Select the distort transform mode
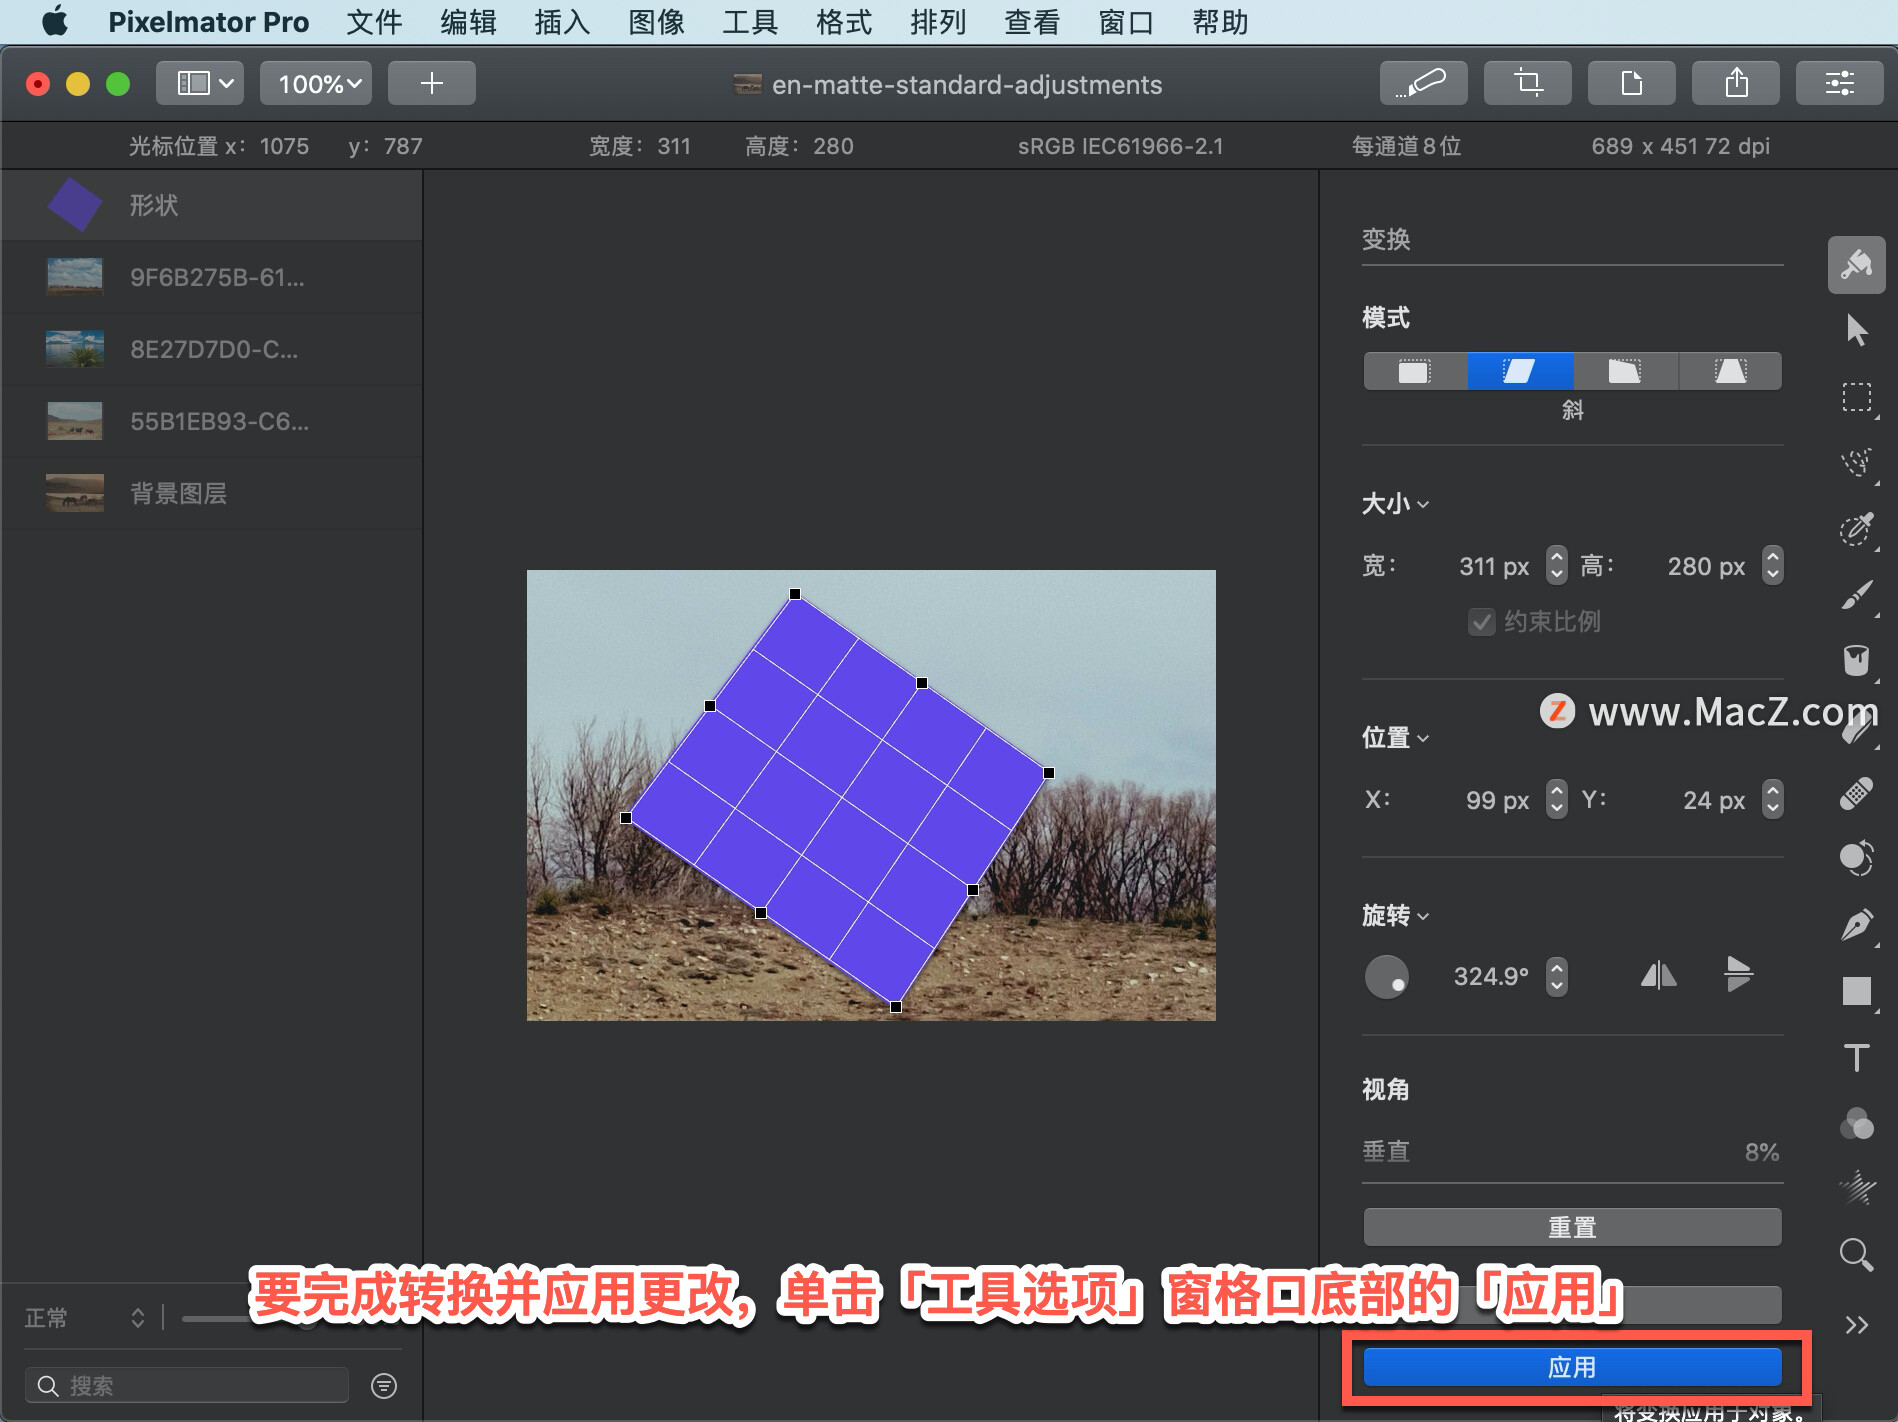The width and height of the screenshot is (1898, 1422). pyautogui.click(x=1625, y=371)
